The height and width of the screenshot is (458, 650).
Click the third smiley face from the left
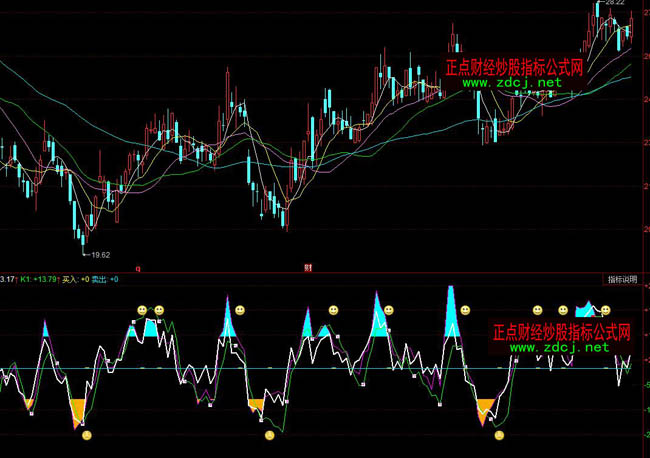(239, 310)
